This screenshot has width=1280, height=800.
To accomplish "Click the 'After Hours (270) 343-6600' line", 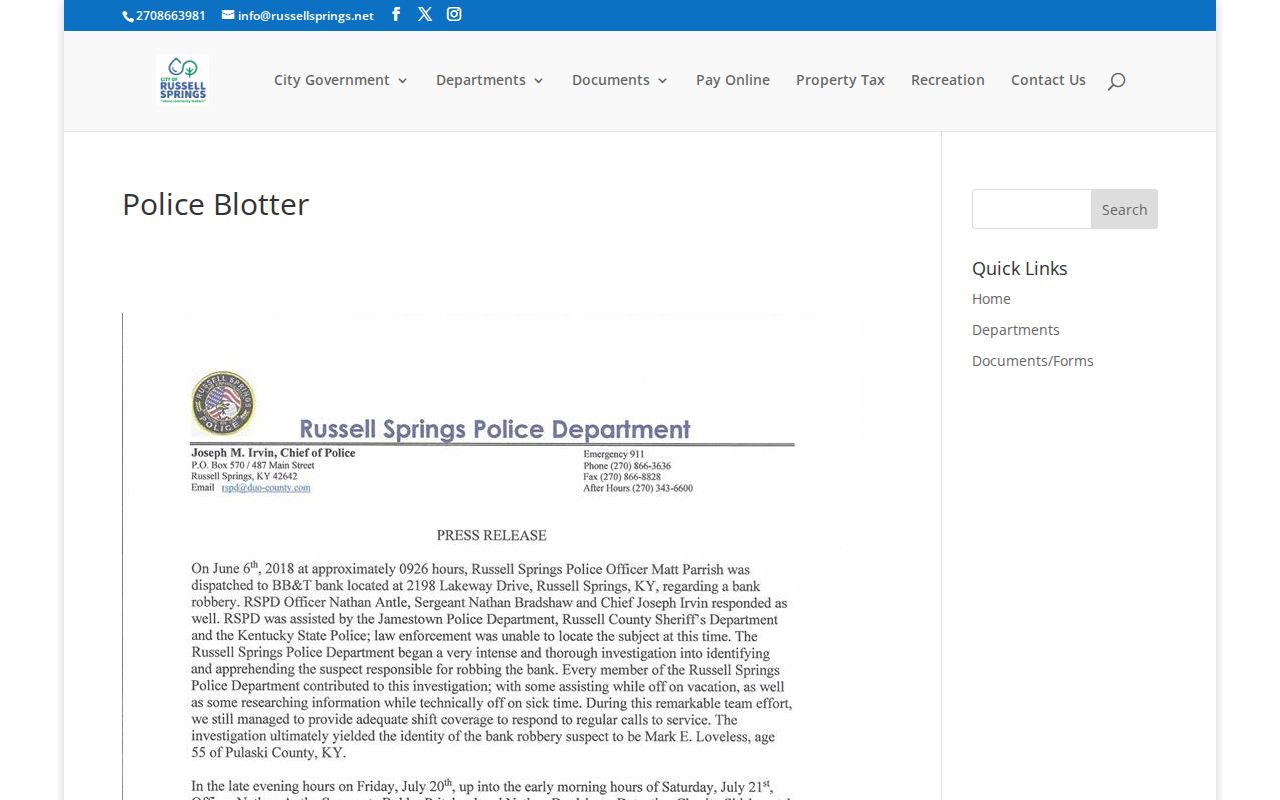I will [638, 488].
